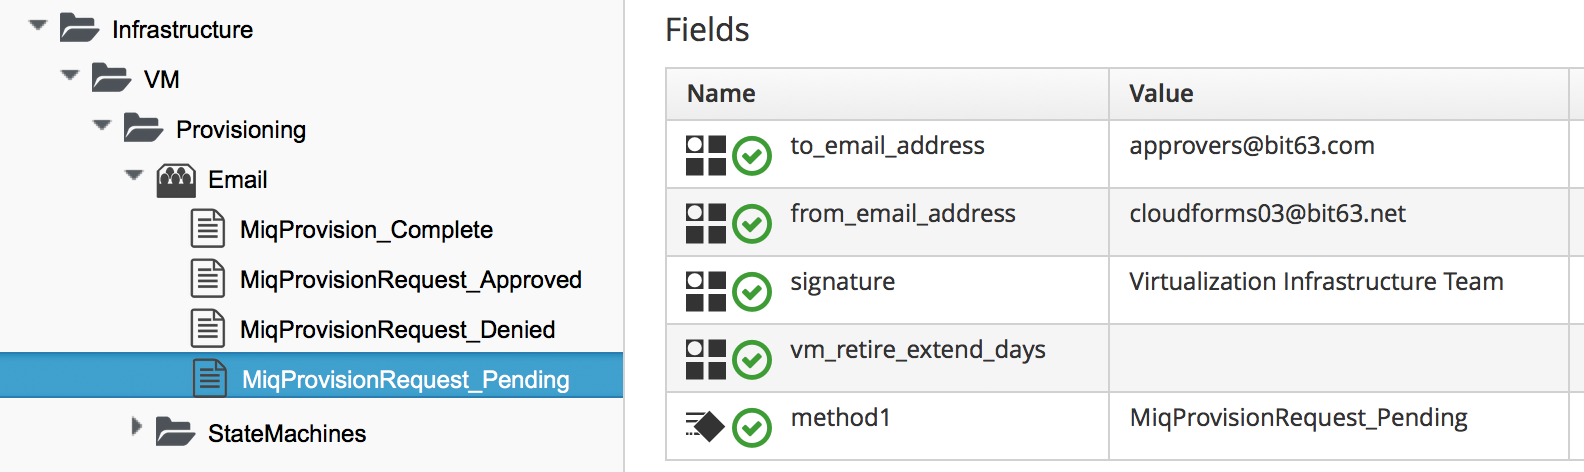Click the green checkmark beside signature
Screen dimensions: 1584x472
752,292
